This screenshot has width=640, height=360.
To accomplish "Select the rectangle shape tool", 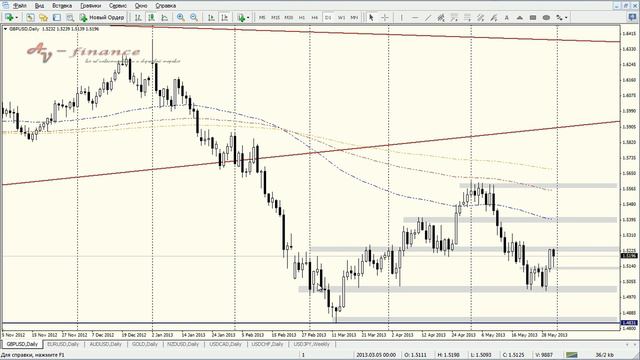I will pos(533,18).
